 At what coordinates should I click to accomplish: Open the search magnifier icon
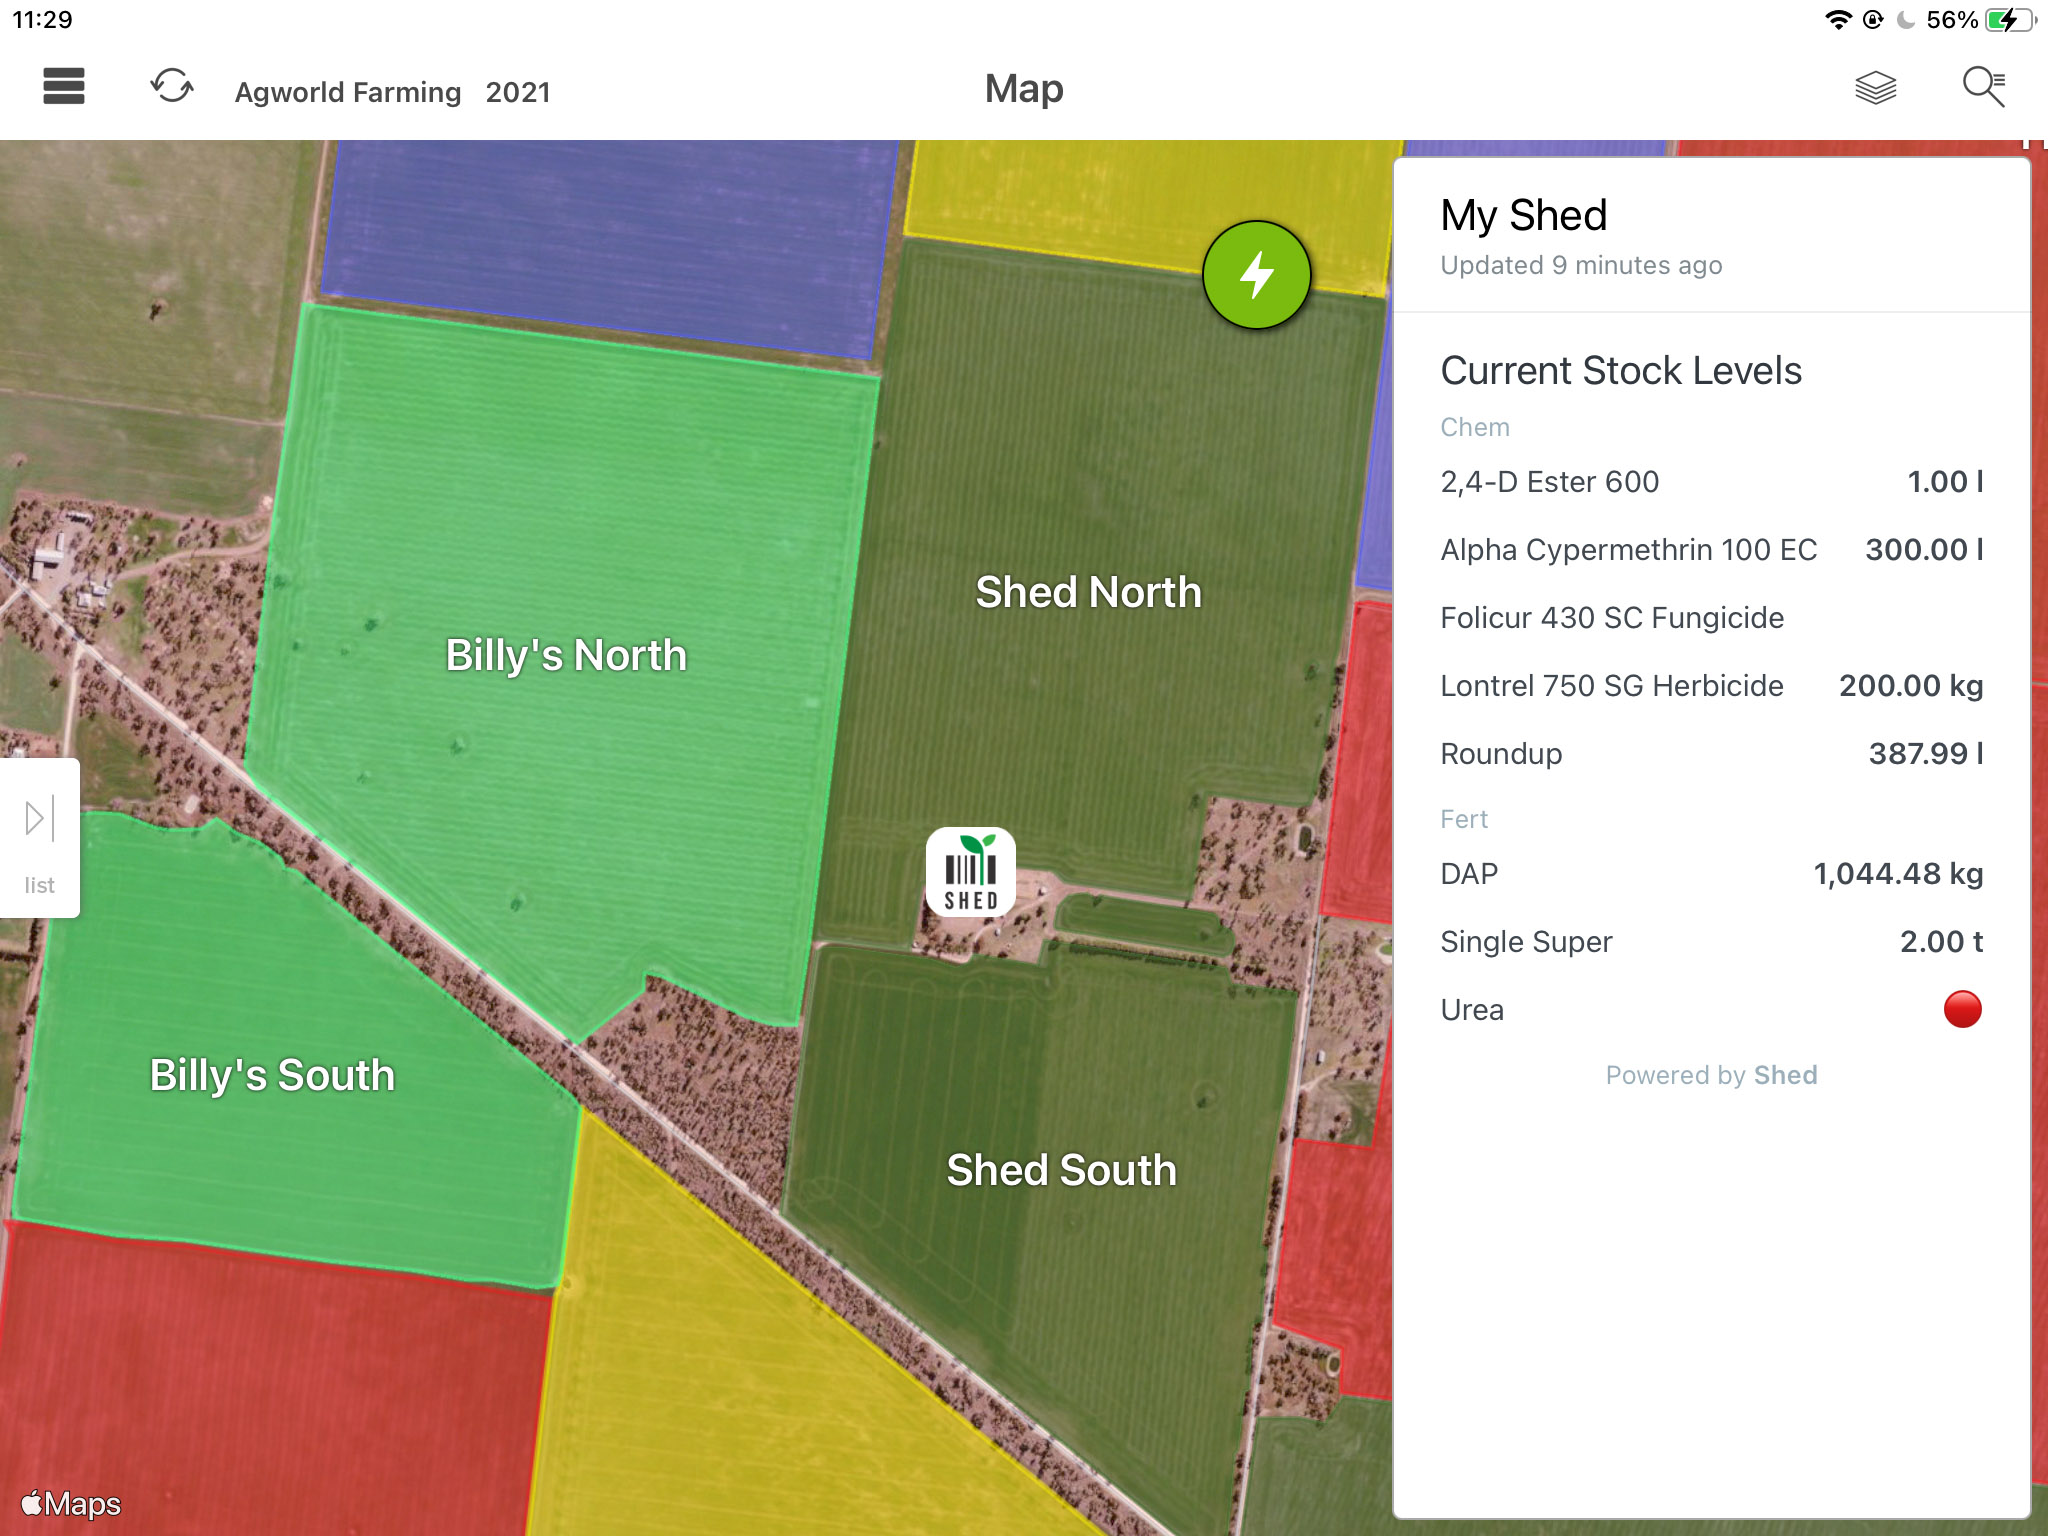pyautogui.click(x=1984, y=87)
